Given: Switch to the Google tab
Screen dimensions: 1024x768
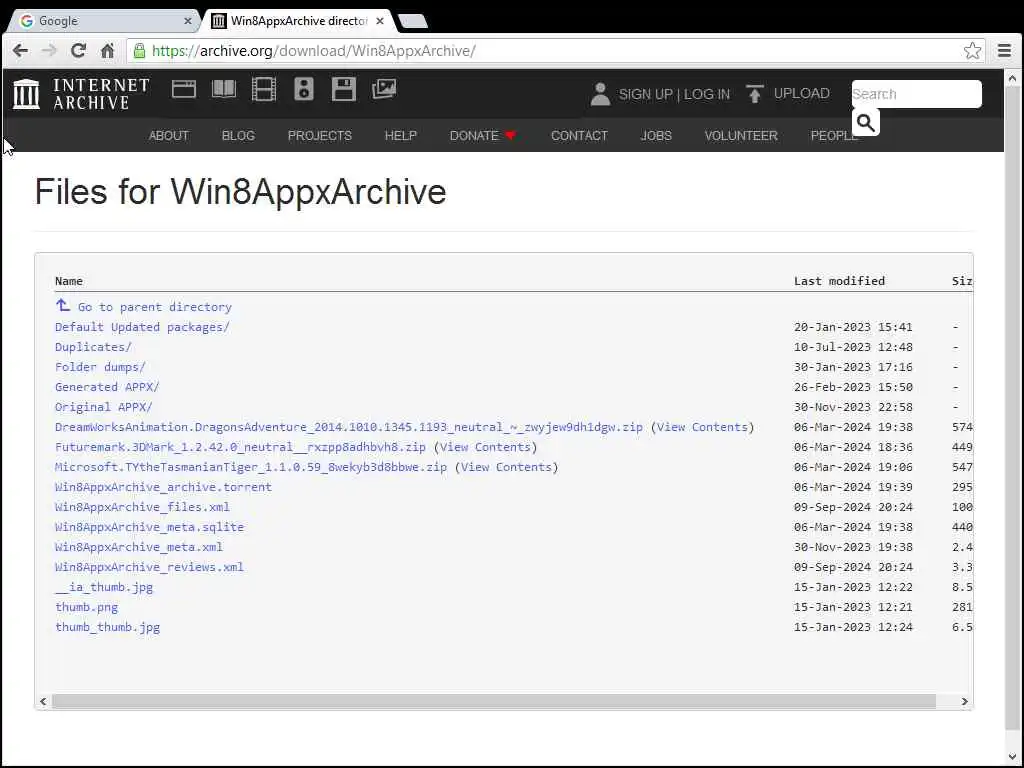Looking at the screenshot, I should (104, 21).
